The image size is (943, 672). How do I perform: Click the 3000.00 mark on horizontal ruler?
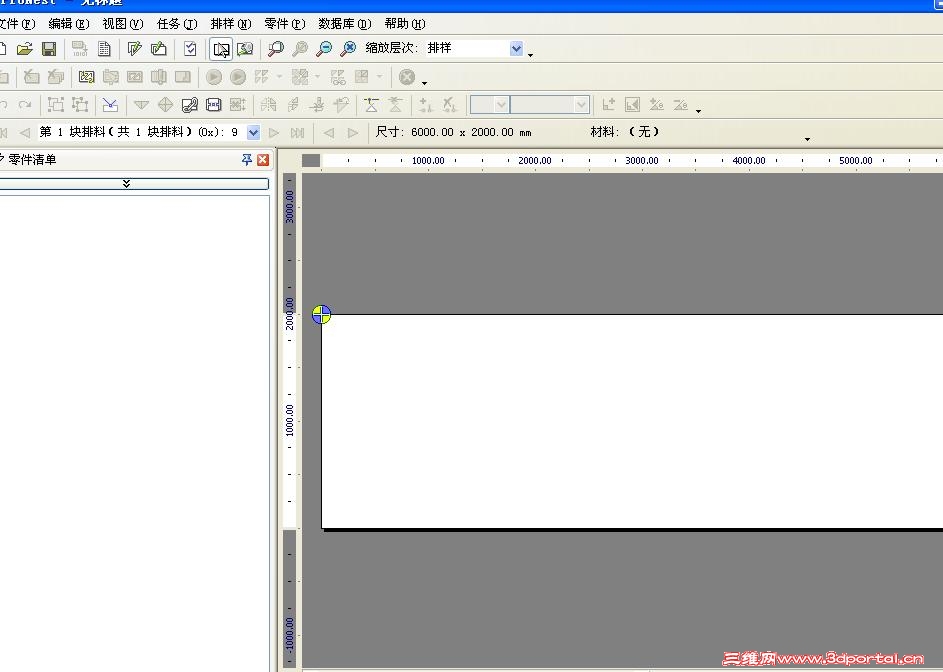[642, 161]
